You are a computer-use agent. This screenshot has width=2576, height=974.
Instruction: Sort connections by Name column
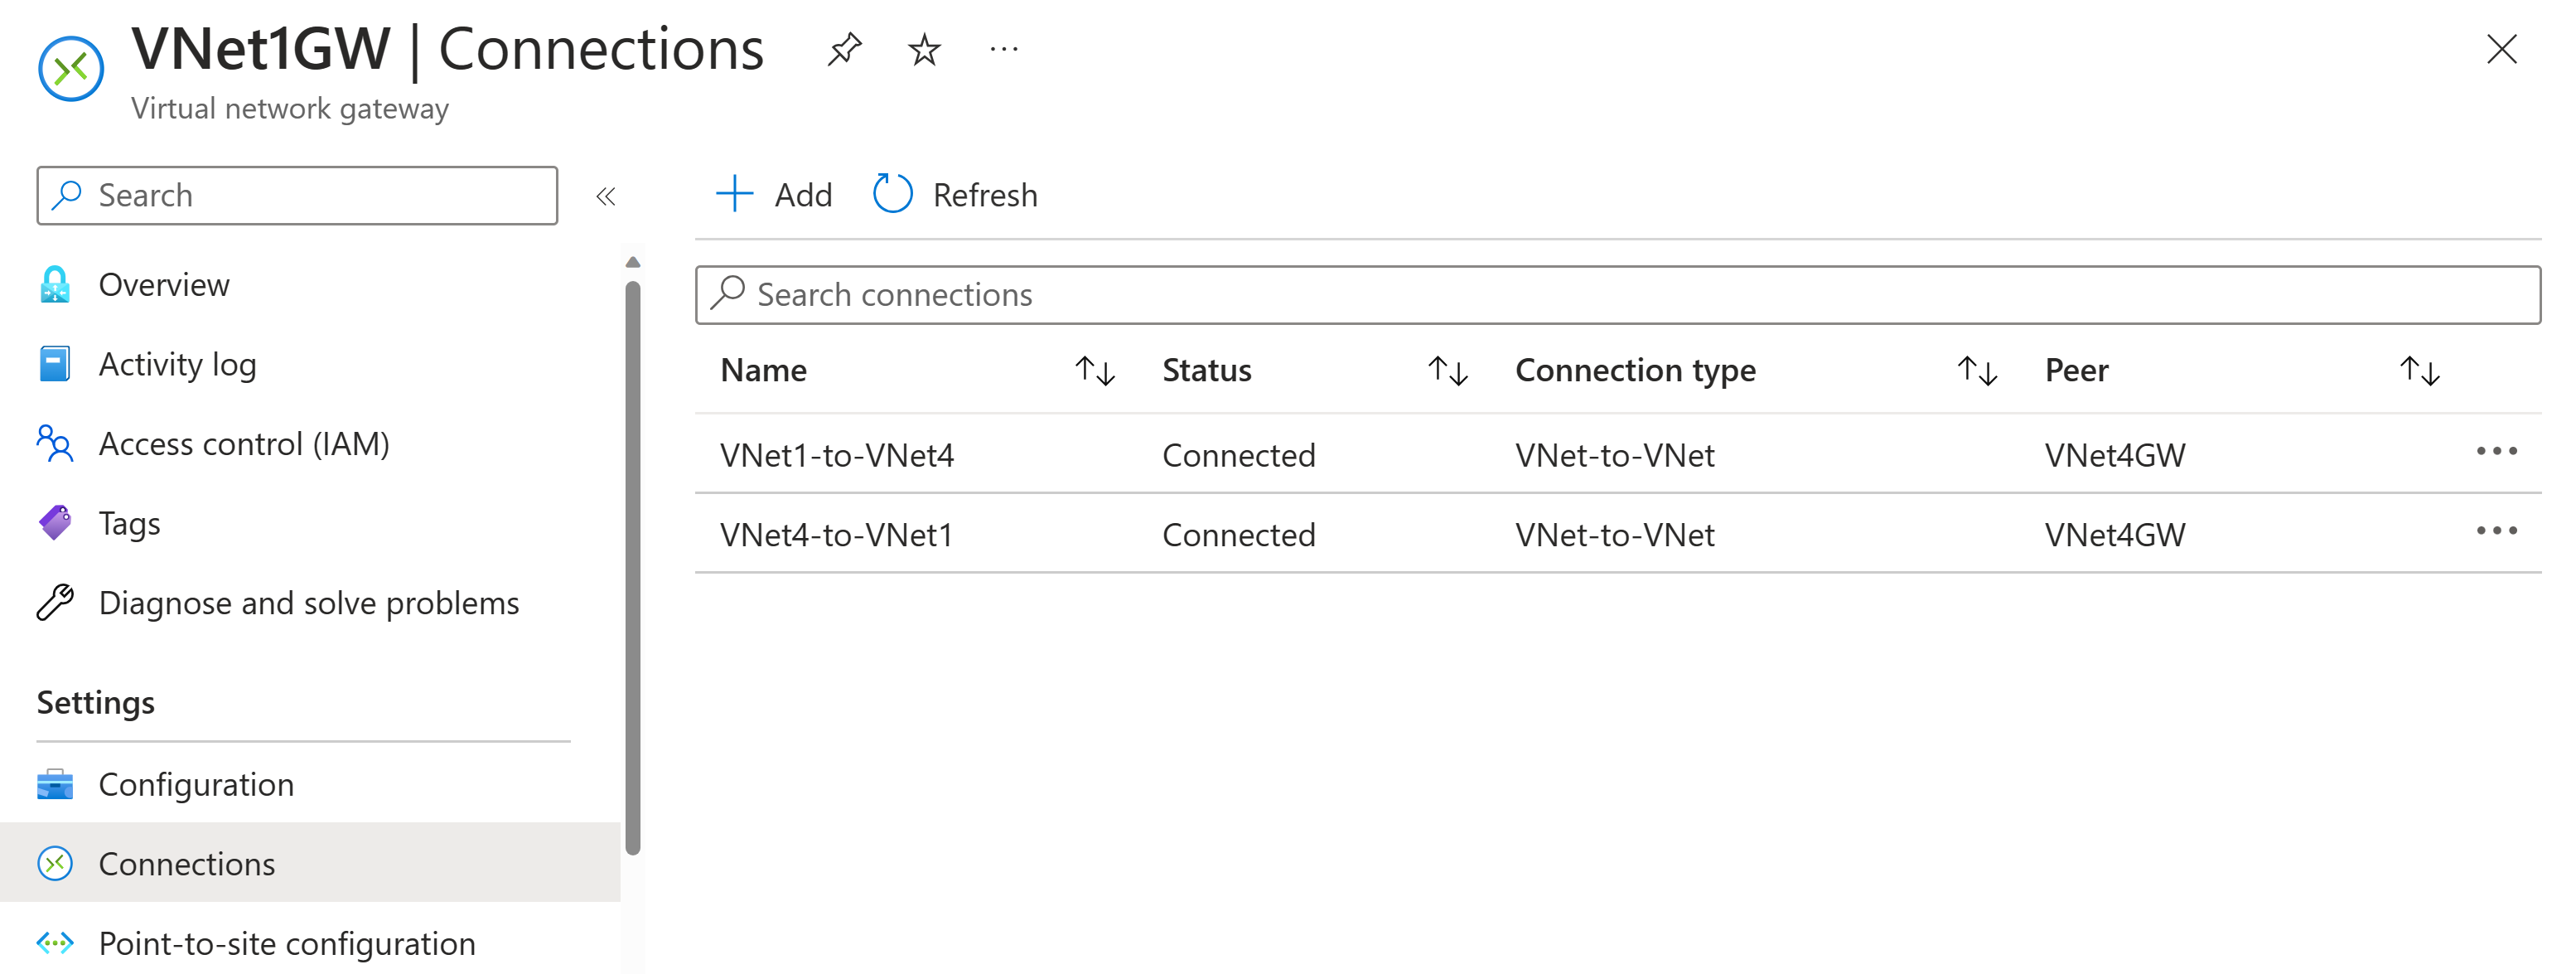click(x=1094, y=371)
